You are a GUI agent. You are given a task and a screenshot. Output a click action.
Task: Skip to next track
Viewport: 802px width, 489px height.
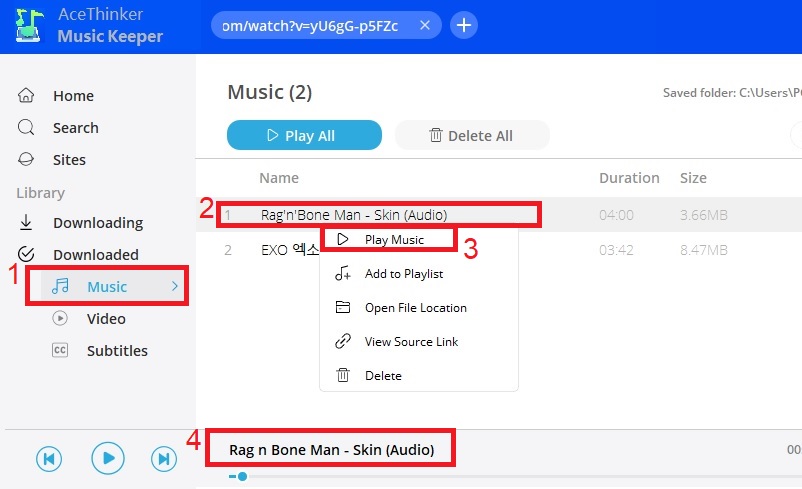(164, 458)
